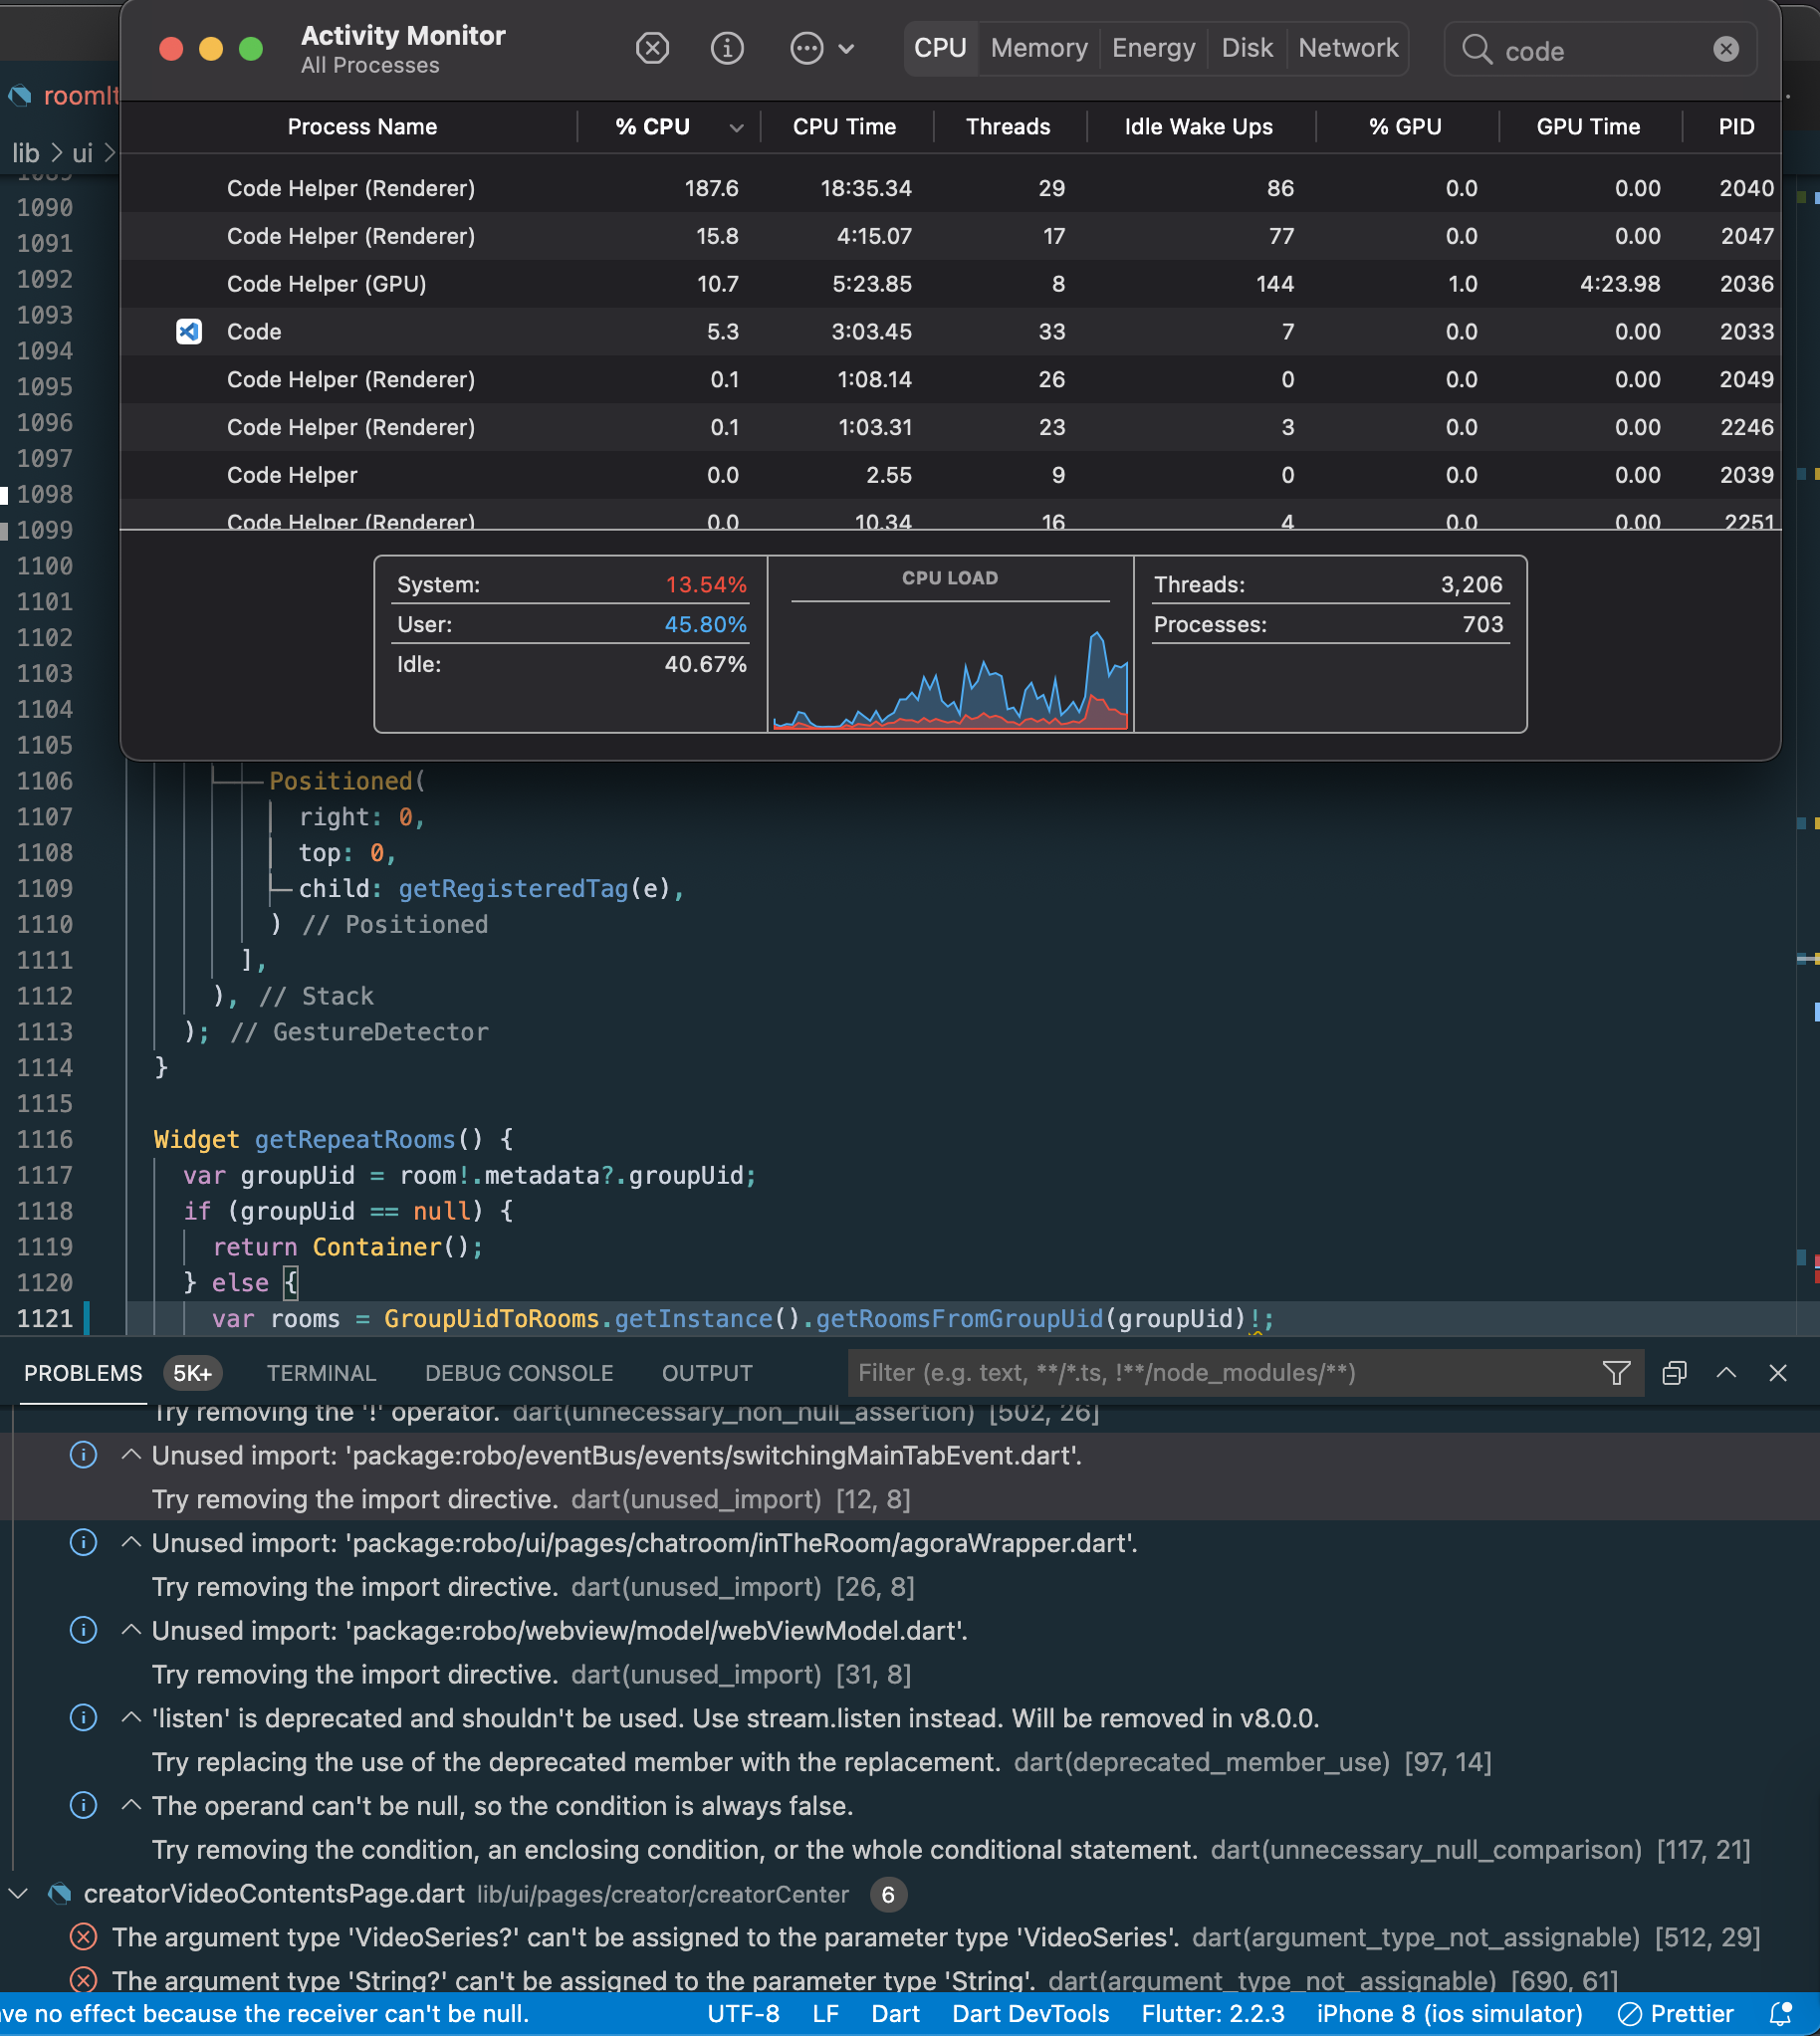Switch to the Disk tab
1820x2036 pixels.
1247,48
